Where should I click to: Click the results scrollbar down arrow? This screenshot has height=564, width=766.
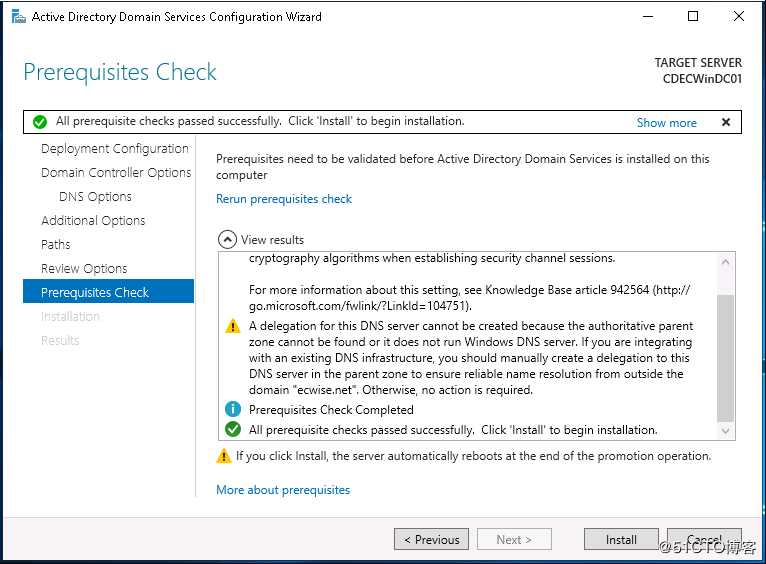[725, 431]
